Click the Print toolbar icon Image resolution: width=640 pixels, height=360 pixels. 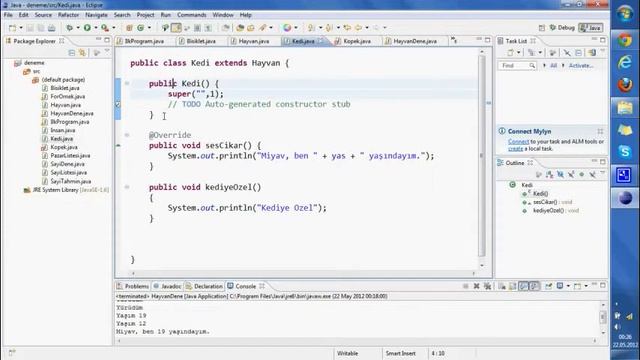click(x=51, y=28)
